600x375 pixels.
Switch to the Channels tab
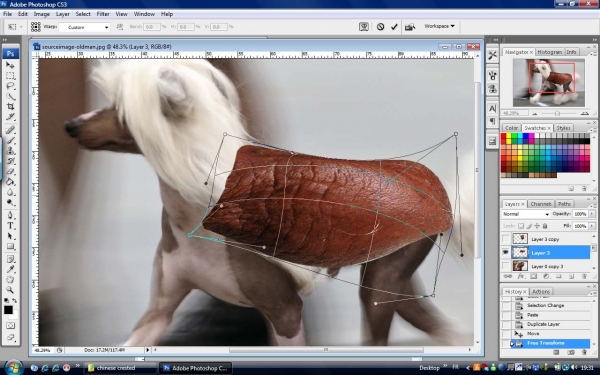[x=541, y=204]
